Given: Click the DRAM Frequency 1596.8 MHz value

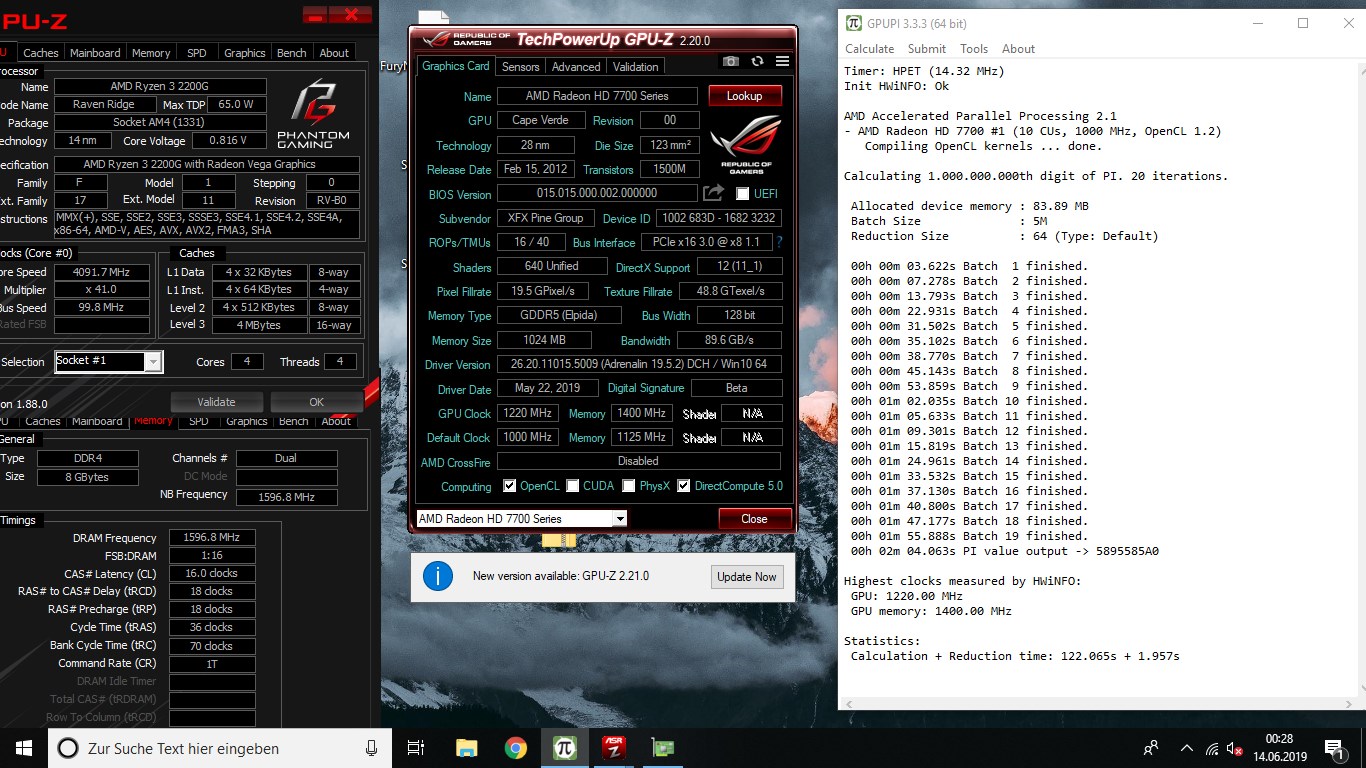Looking at the screenshot, I should point(212,537).
